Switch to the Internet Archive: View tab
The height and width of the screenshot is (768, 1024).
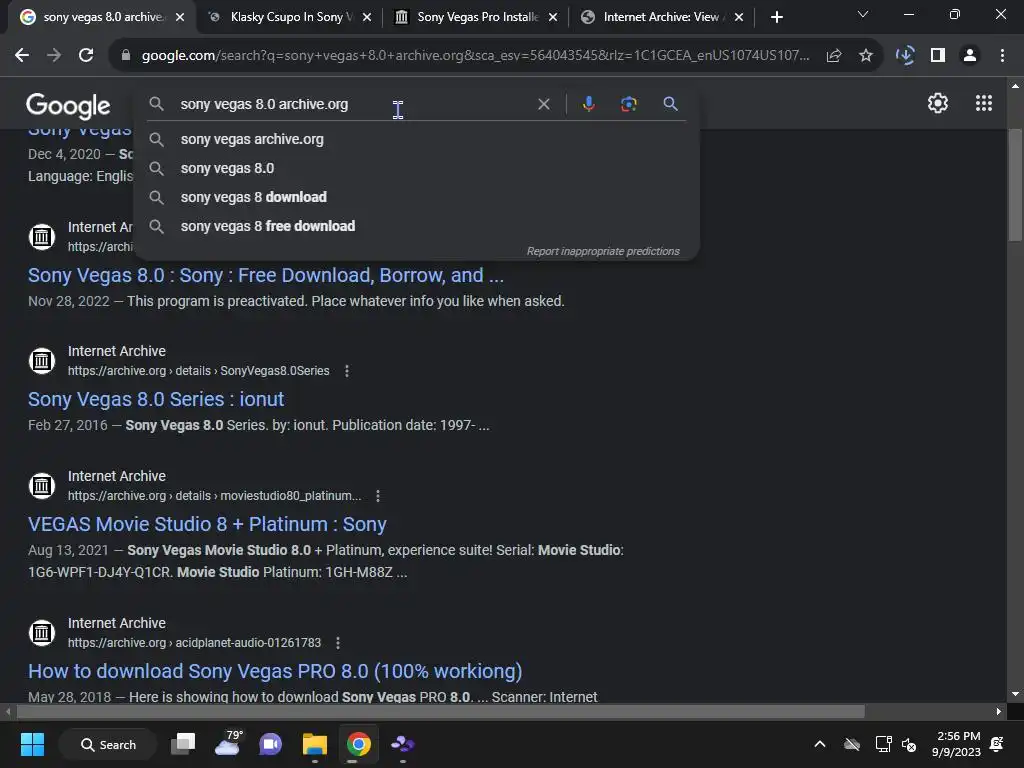(661, 17)
